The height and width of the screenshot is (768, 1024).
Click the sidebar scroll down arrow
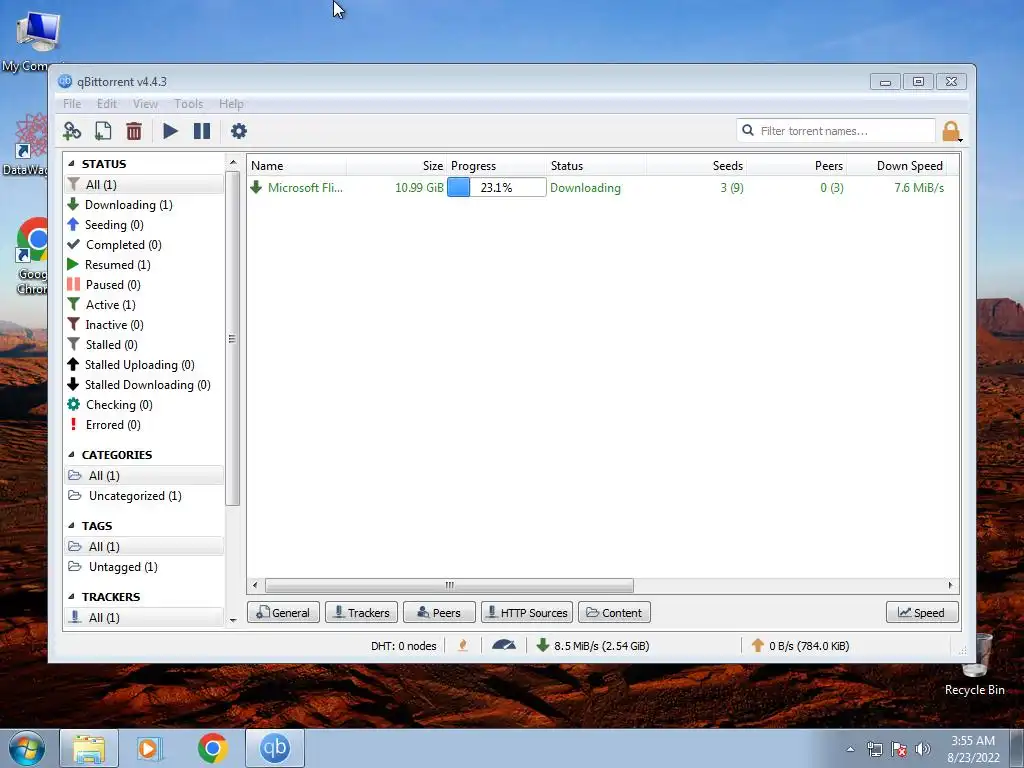232,620
